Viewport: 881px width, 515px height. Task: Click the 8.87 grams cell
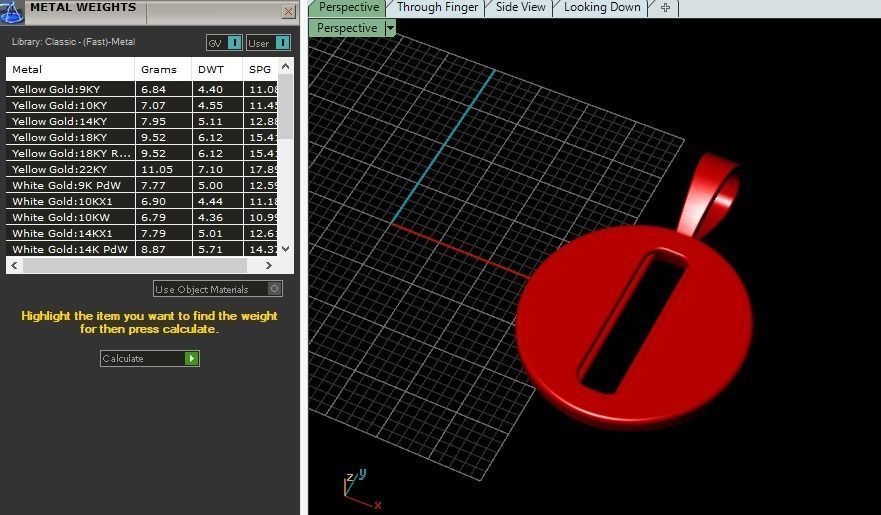click(163, 249)
